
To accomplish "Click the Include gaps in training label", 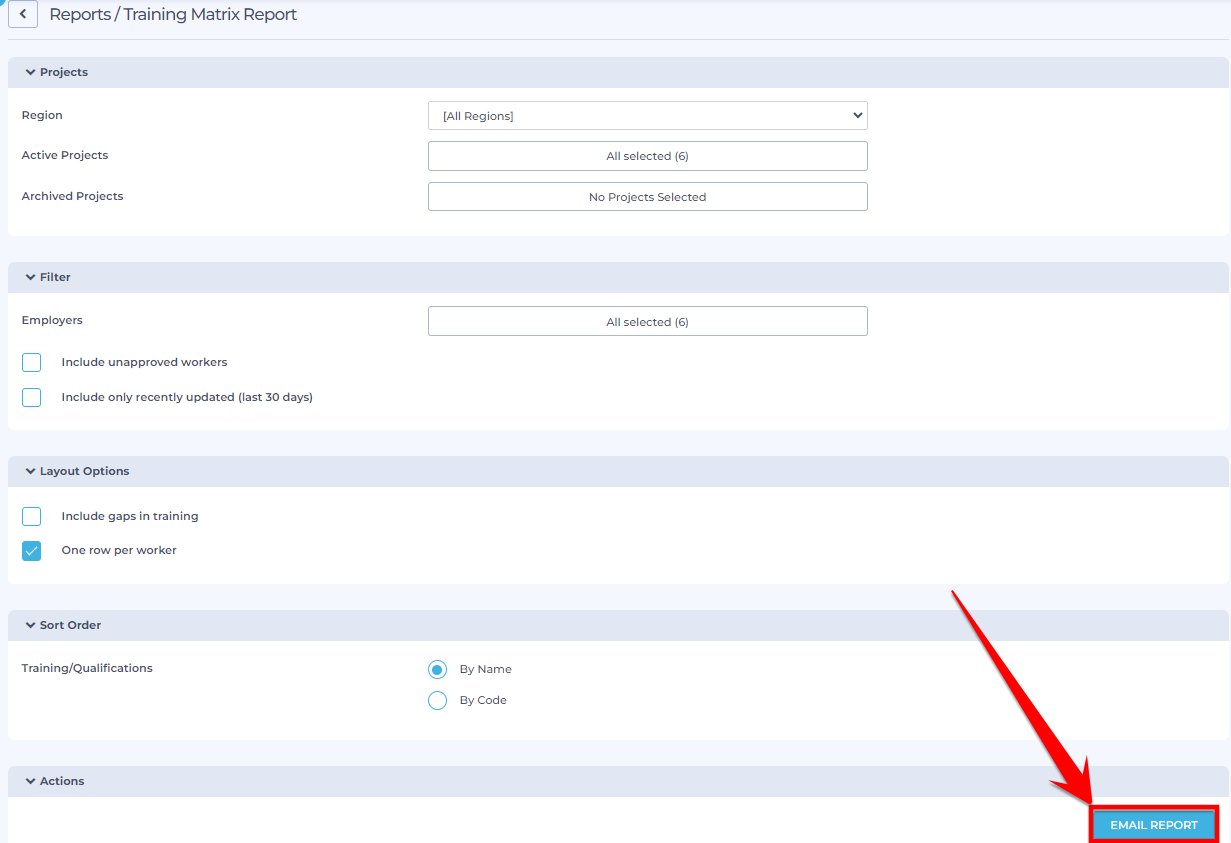I will coord(130,516).
